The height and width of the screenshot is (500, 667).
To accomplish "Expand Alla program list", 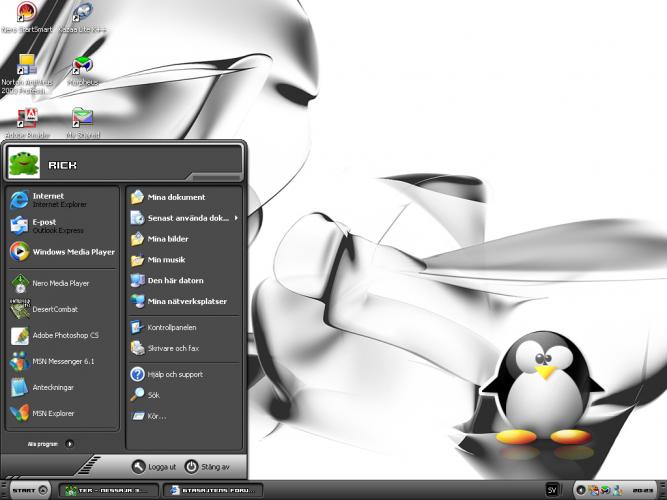I will point(48,442).
